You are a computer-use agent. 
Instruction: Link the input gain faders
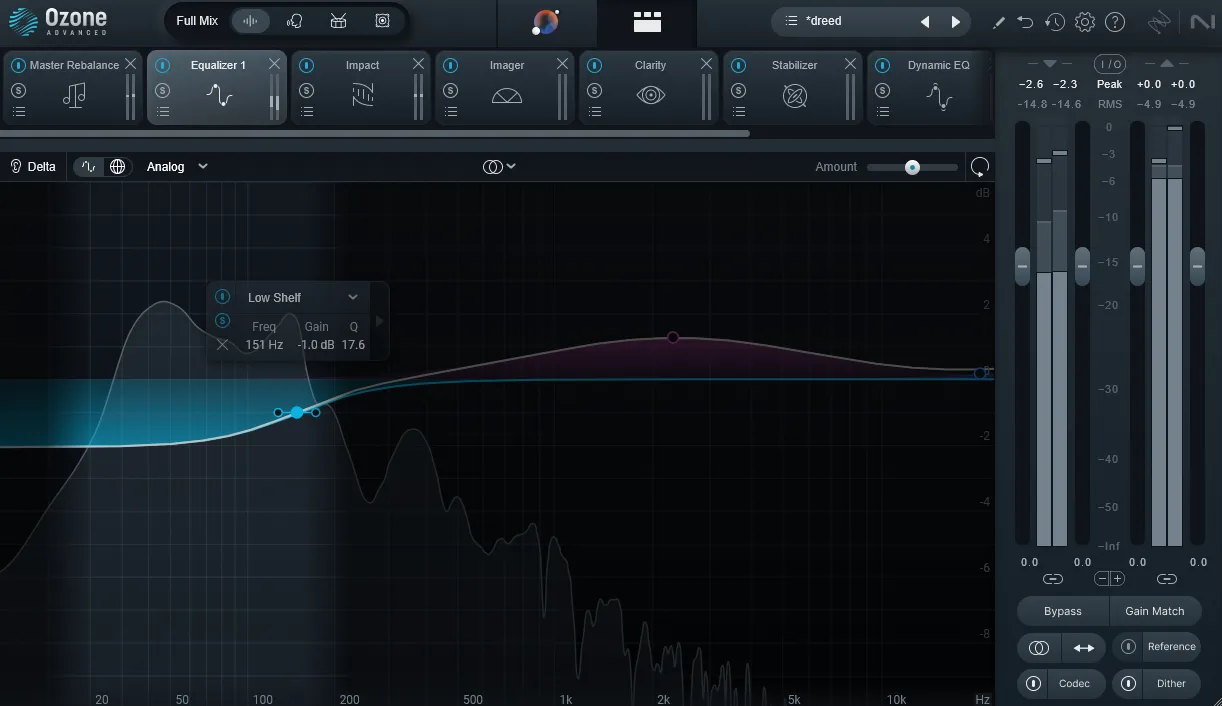tap(1052, 579)
